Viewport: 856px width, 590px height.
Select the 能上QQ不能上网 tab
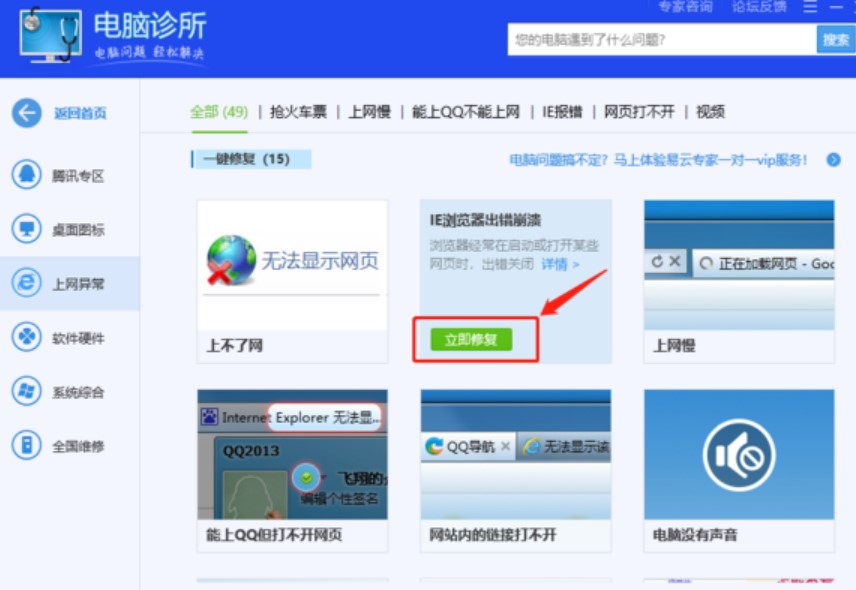click(x=466, y=112)
